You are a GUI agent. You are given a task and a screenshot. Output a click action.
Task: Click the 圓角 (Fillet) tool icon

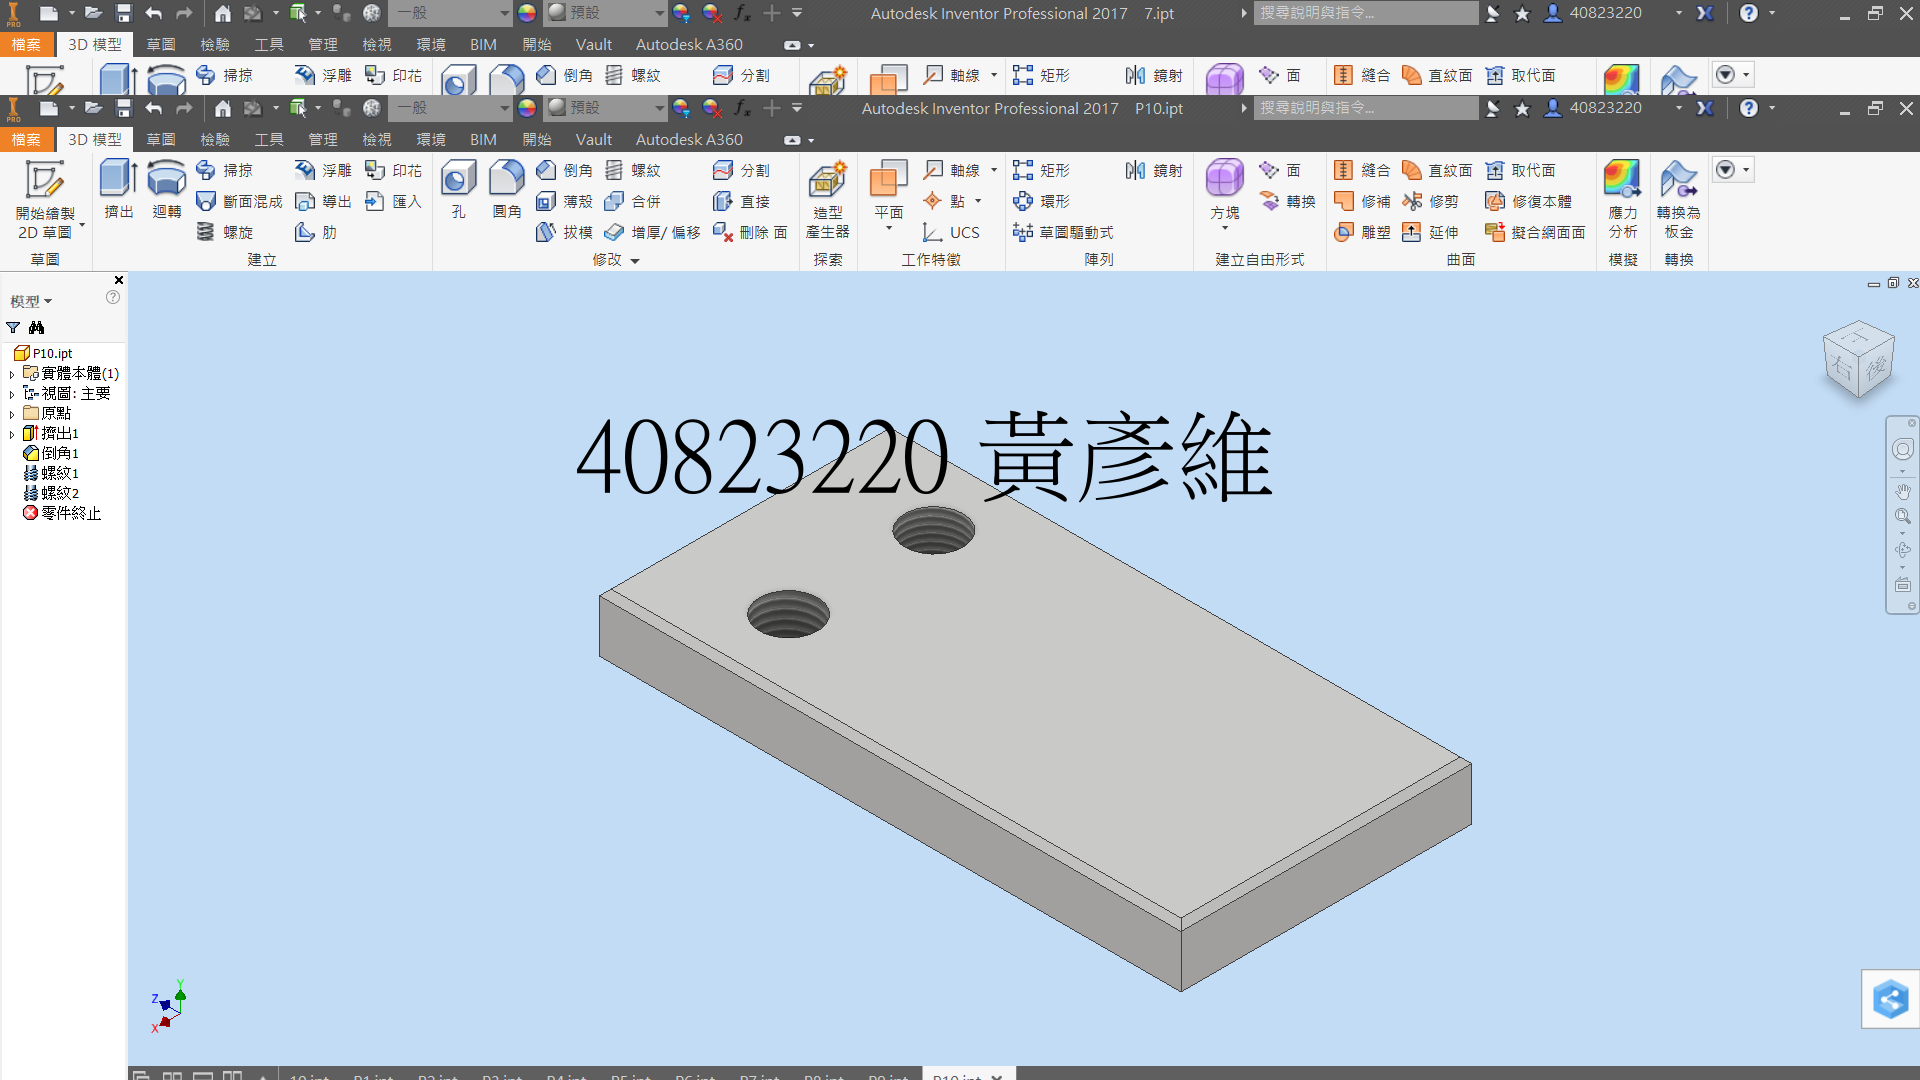[x=507, y=179]
